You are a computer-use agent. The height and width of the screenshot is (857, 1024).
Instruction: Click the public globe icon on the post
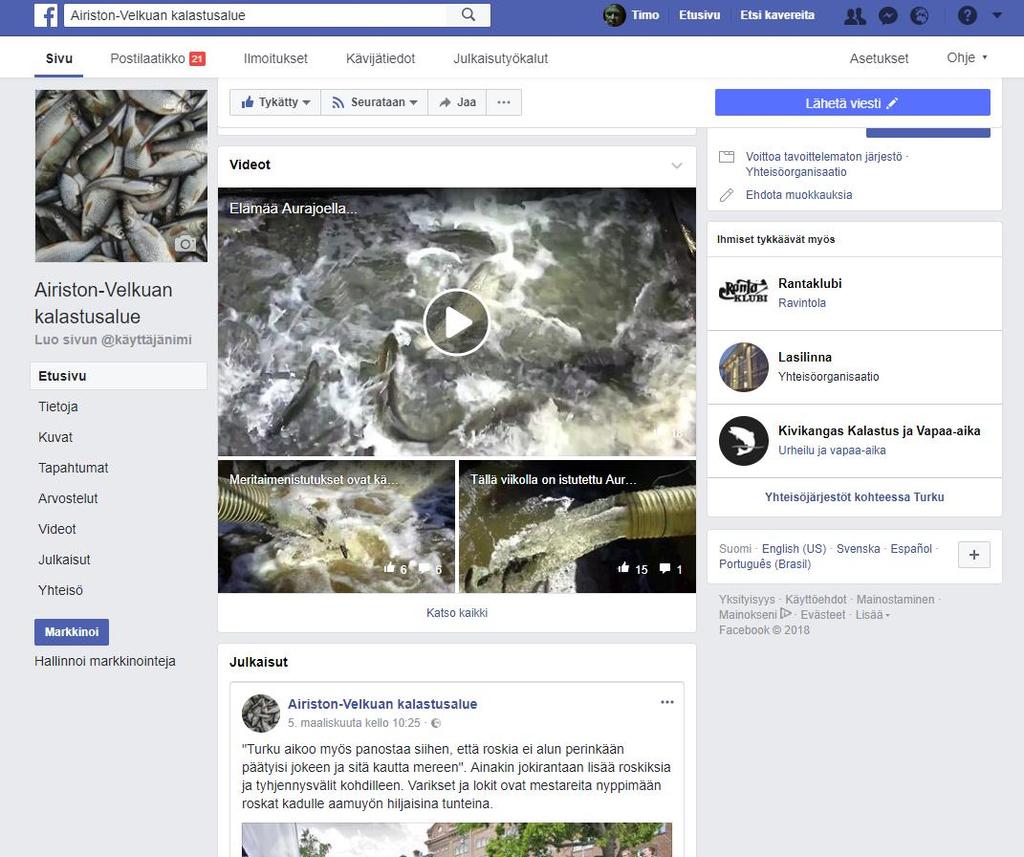point(436,723)
